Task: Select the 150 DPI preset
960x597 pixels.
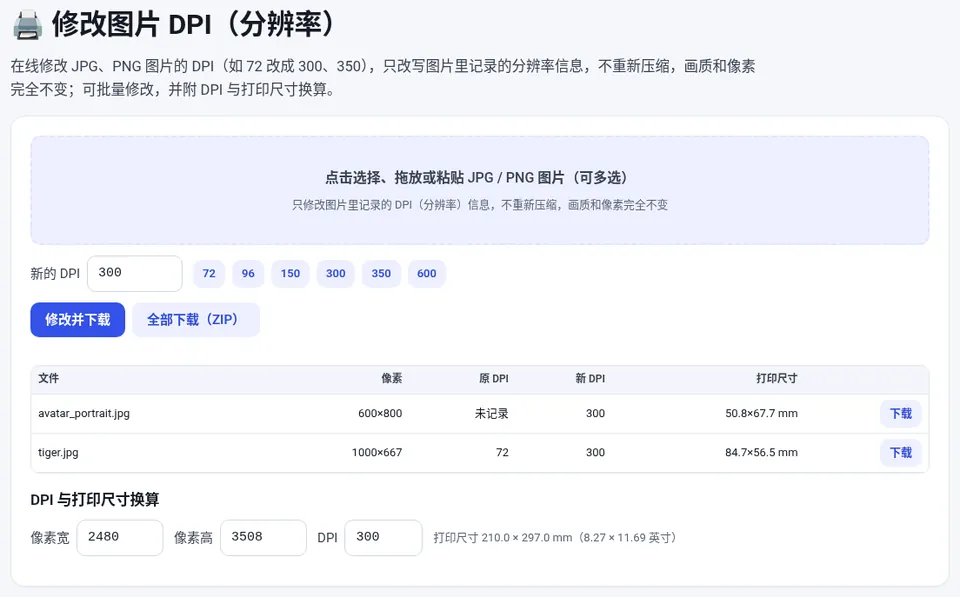Action: [x=290, y=274]
